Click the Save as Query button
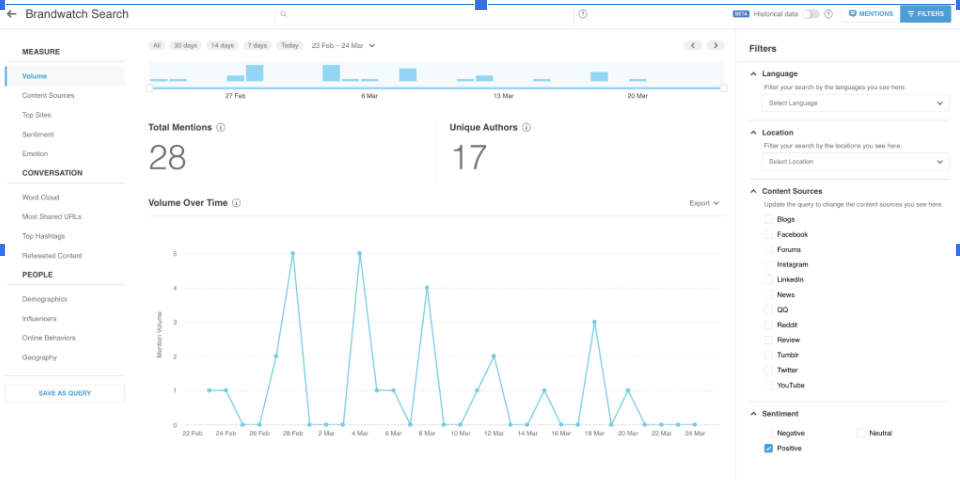This screenshot has width=960, height=480. 65,393
